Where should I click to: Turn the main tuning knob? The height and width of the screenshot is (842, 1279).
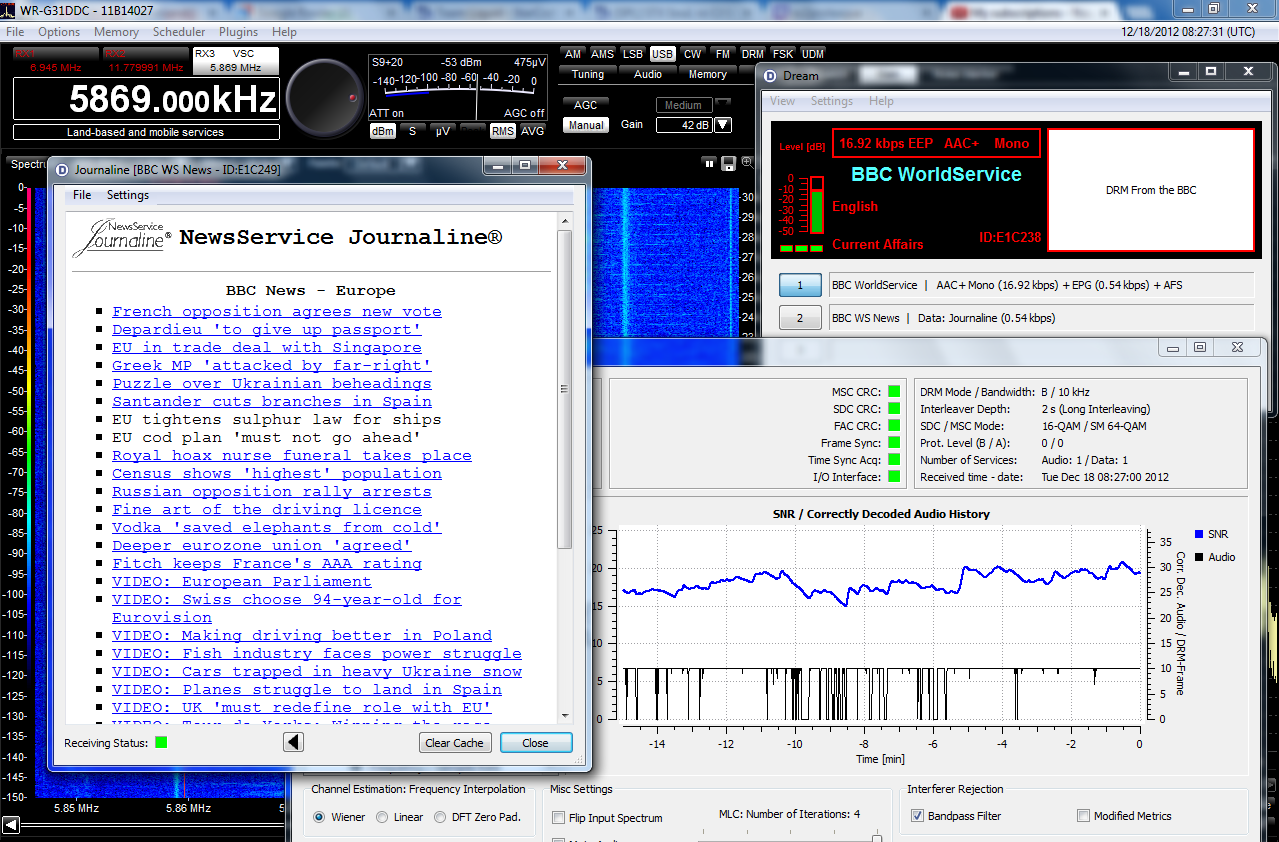(x=325, y=97)
